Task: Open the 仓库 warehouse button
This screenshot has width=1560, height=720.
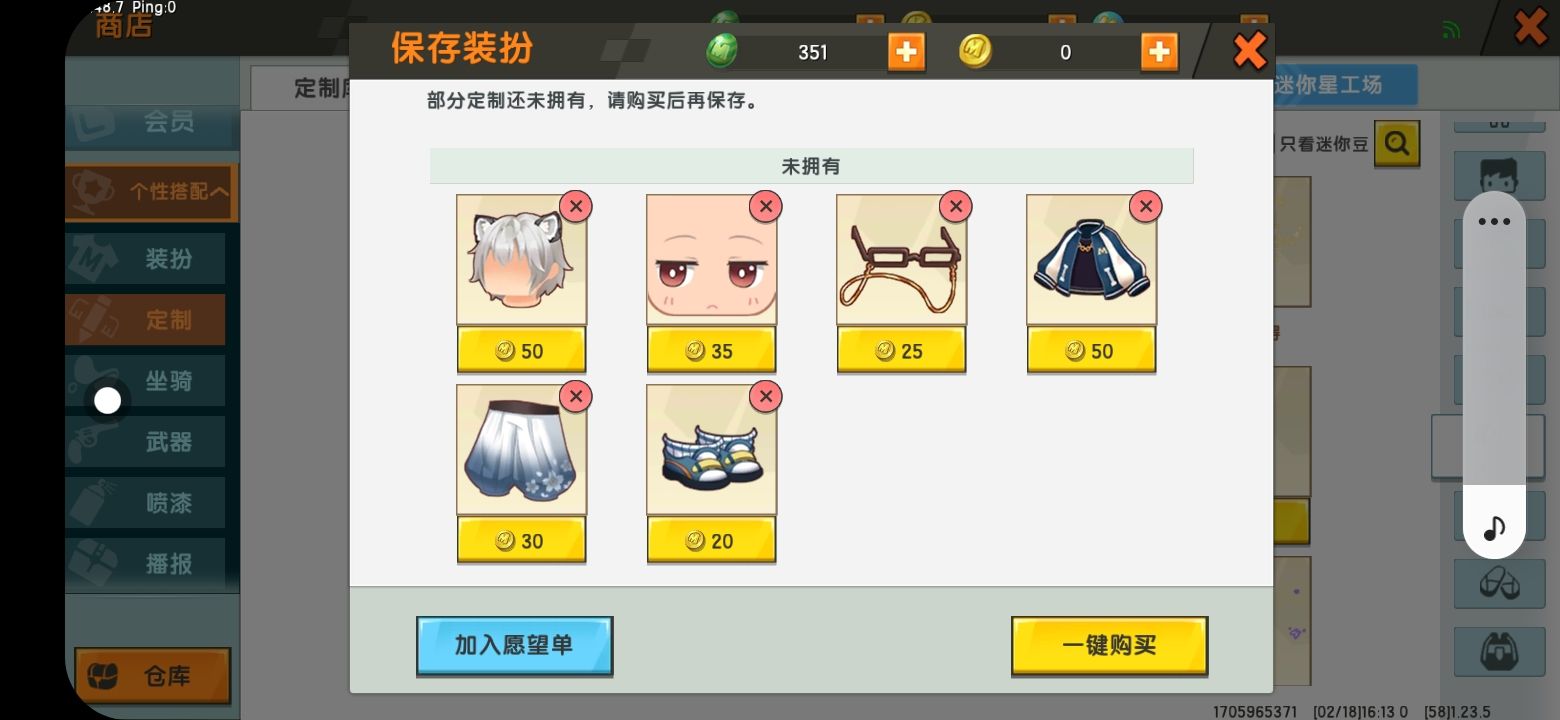Action: 152,676
